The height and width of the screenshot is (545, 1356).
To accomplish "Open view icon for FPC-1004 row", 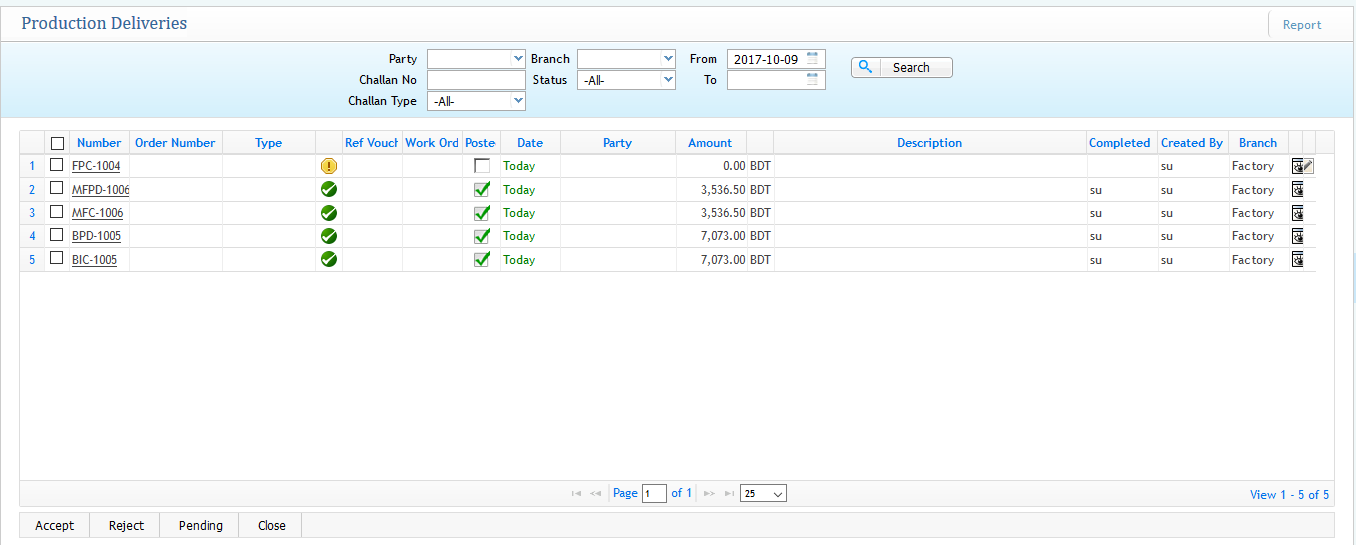I will point(1297,166).
